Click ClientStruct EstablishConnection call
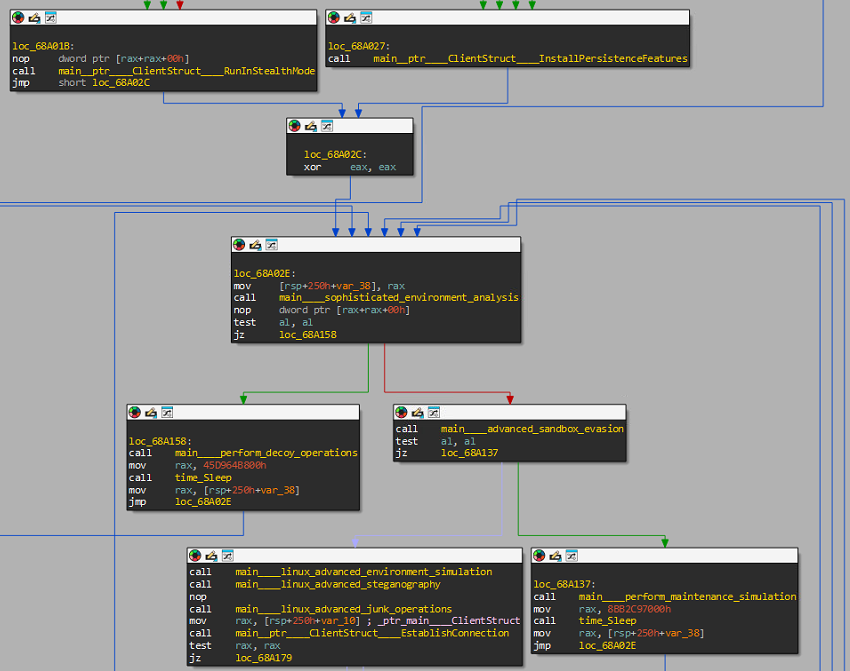This screenshot has width=850, height=671. pos(372,633)
